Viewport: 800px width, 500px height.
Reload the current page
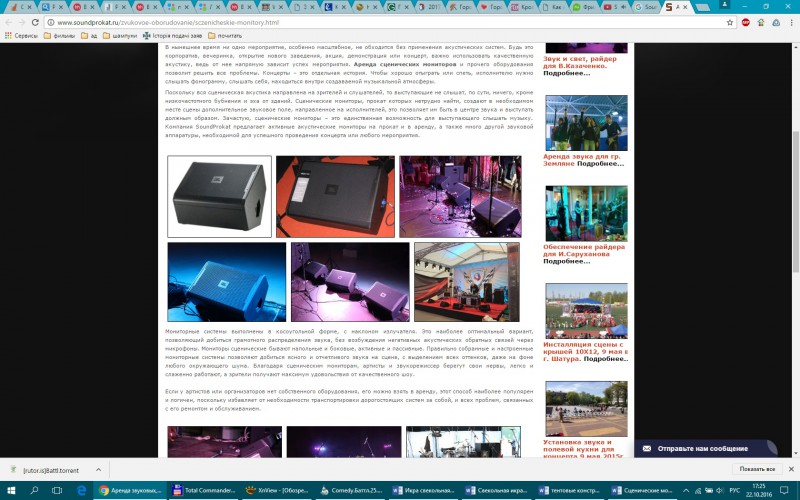(35, 22)
